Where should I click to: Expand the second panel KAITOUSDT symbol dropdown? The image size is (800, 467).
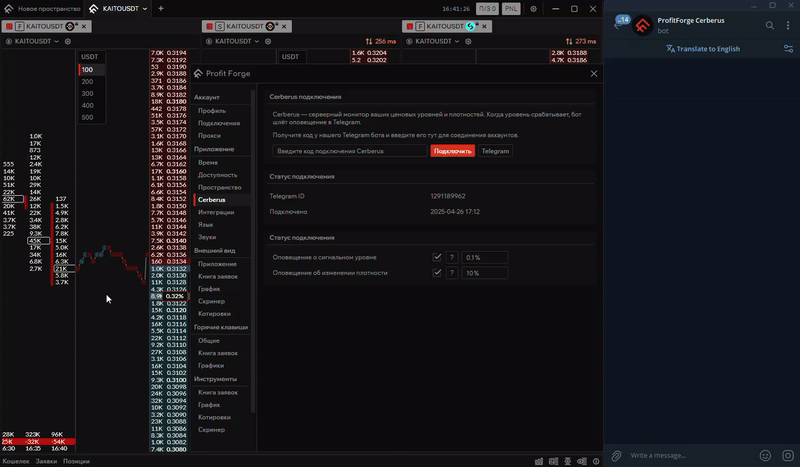coord(257,41)
